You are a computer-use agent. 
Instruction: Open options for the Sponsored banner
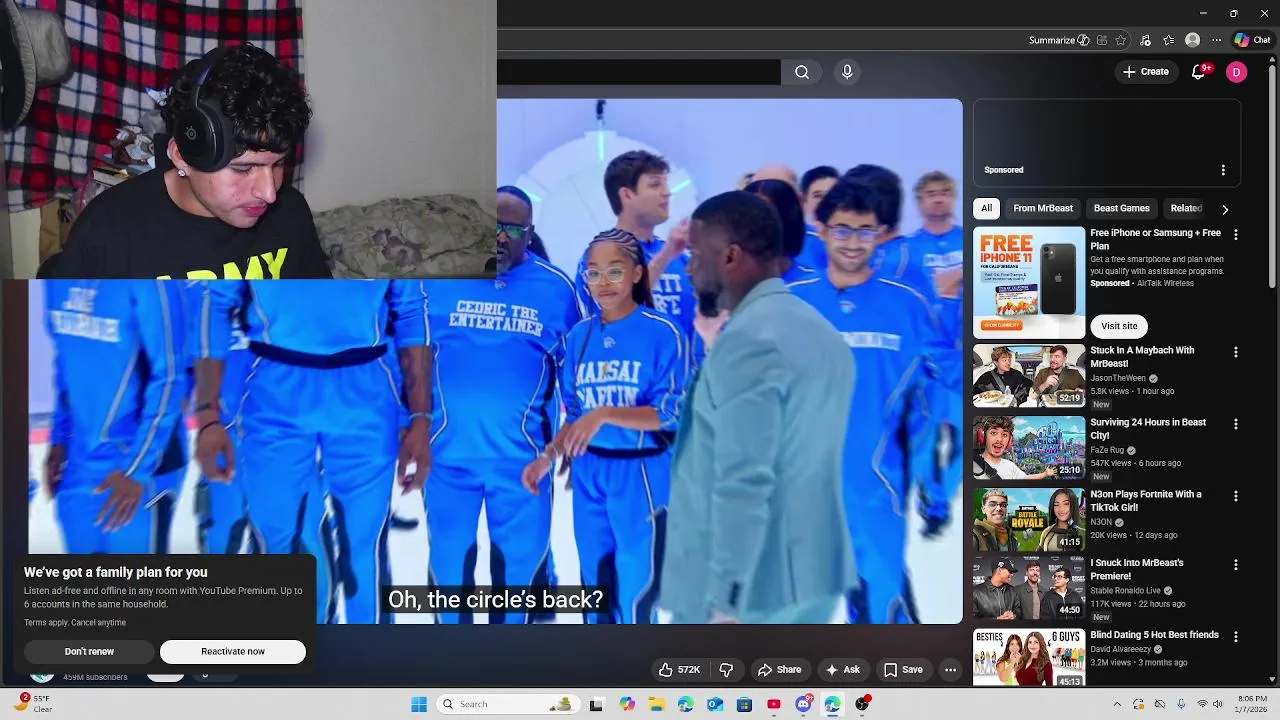1223,170
